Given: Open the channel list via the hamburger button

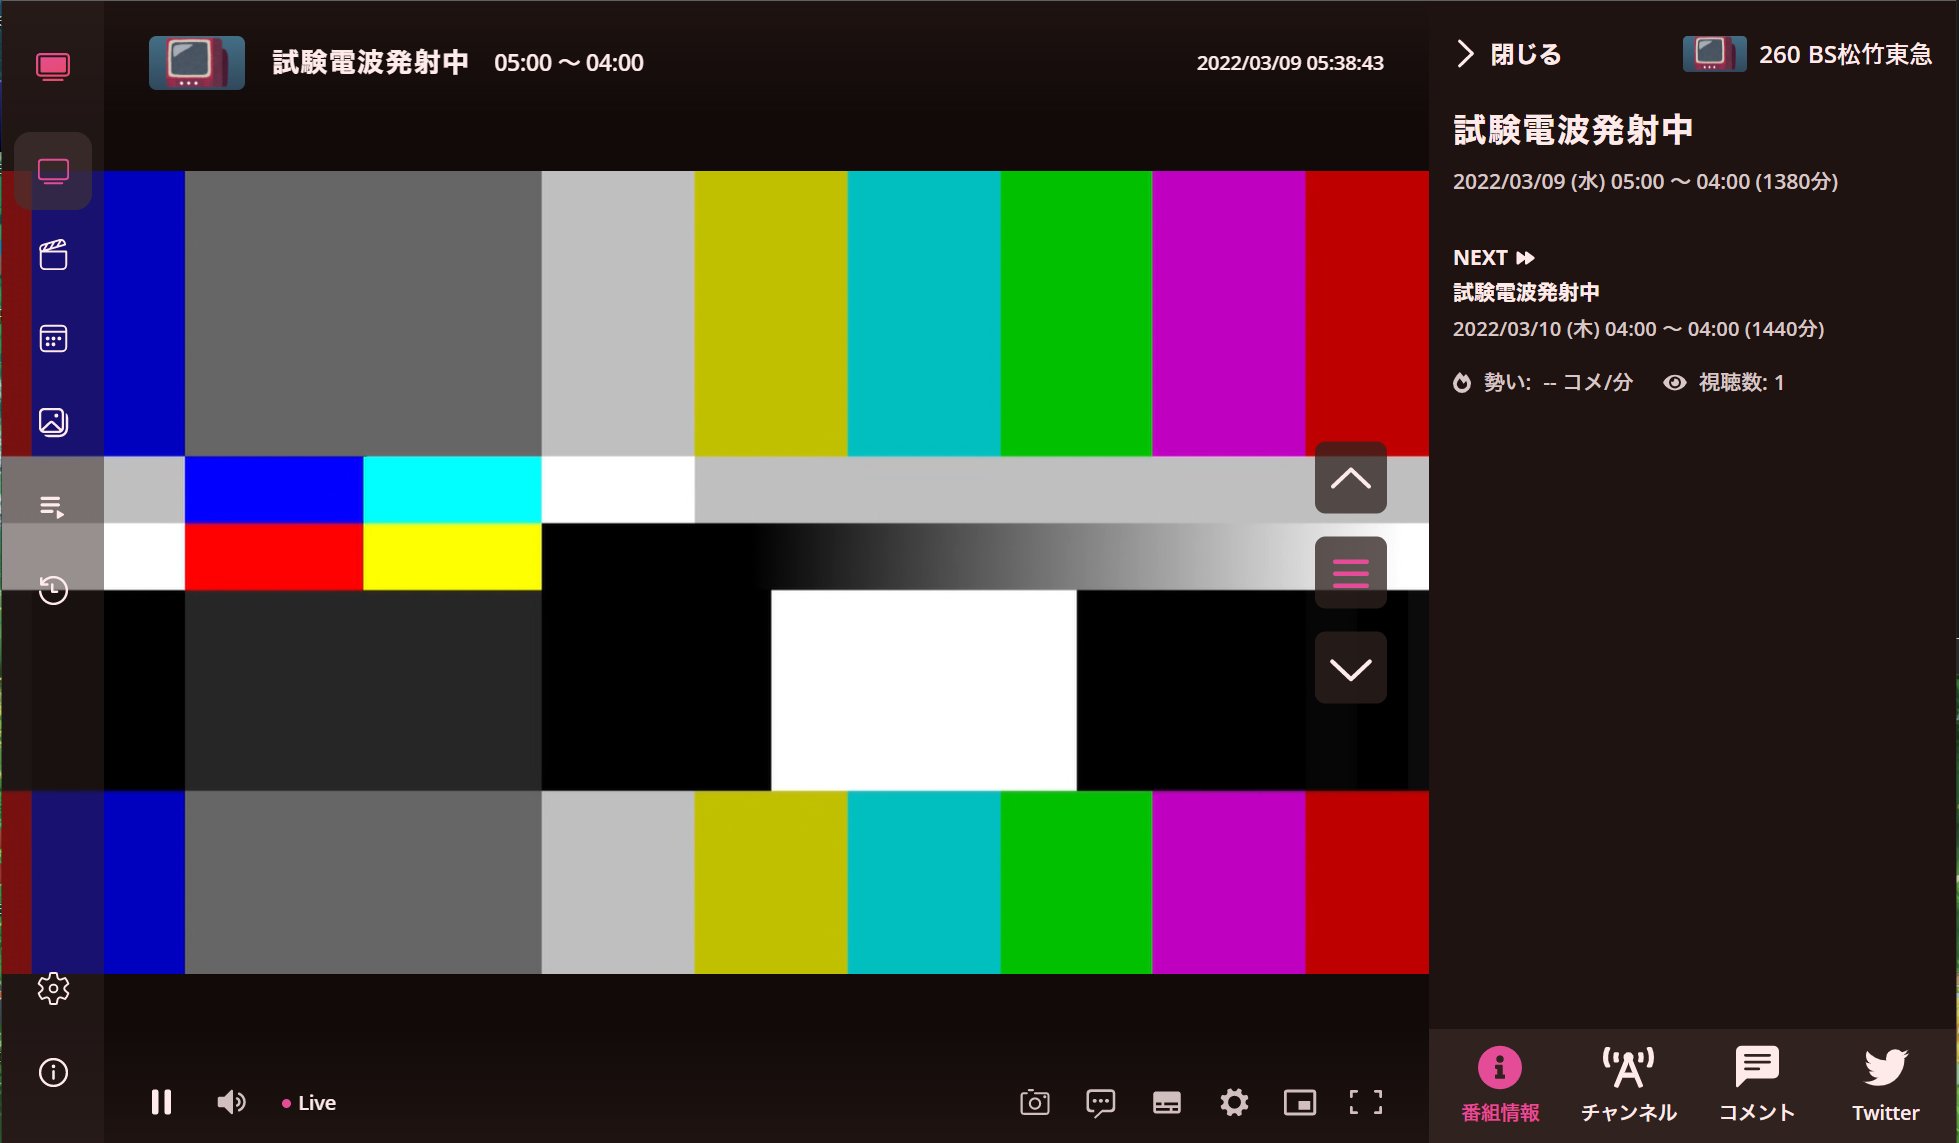Looking at the screenshot, I should [x=1350, y=572].
